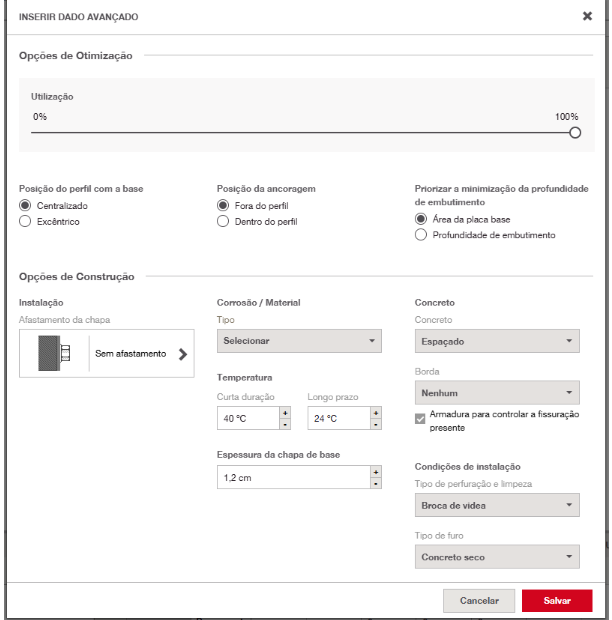Select Centralizado profile position

pyautogui.click(x=25, y=205)
